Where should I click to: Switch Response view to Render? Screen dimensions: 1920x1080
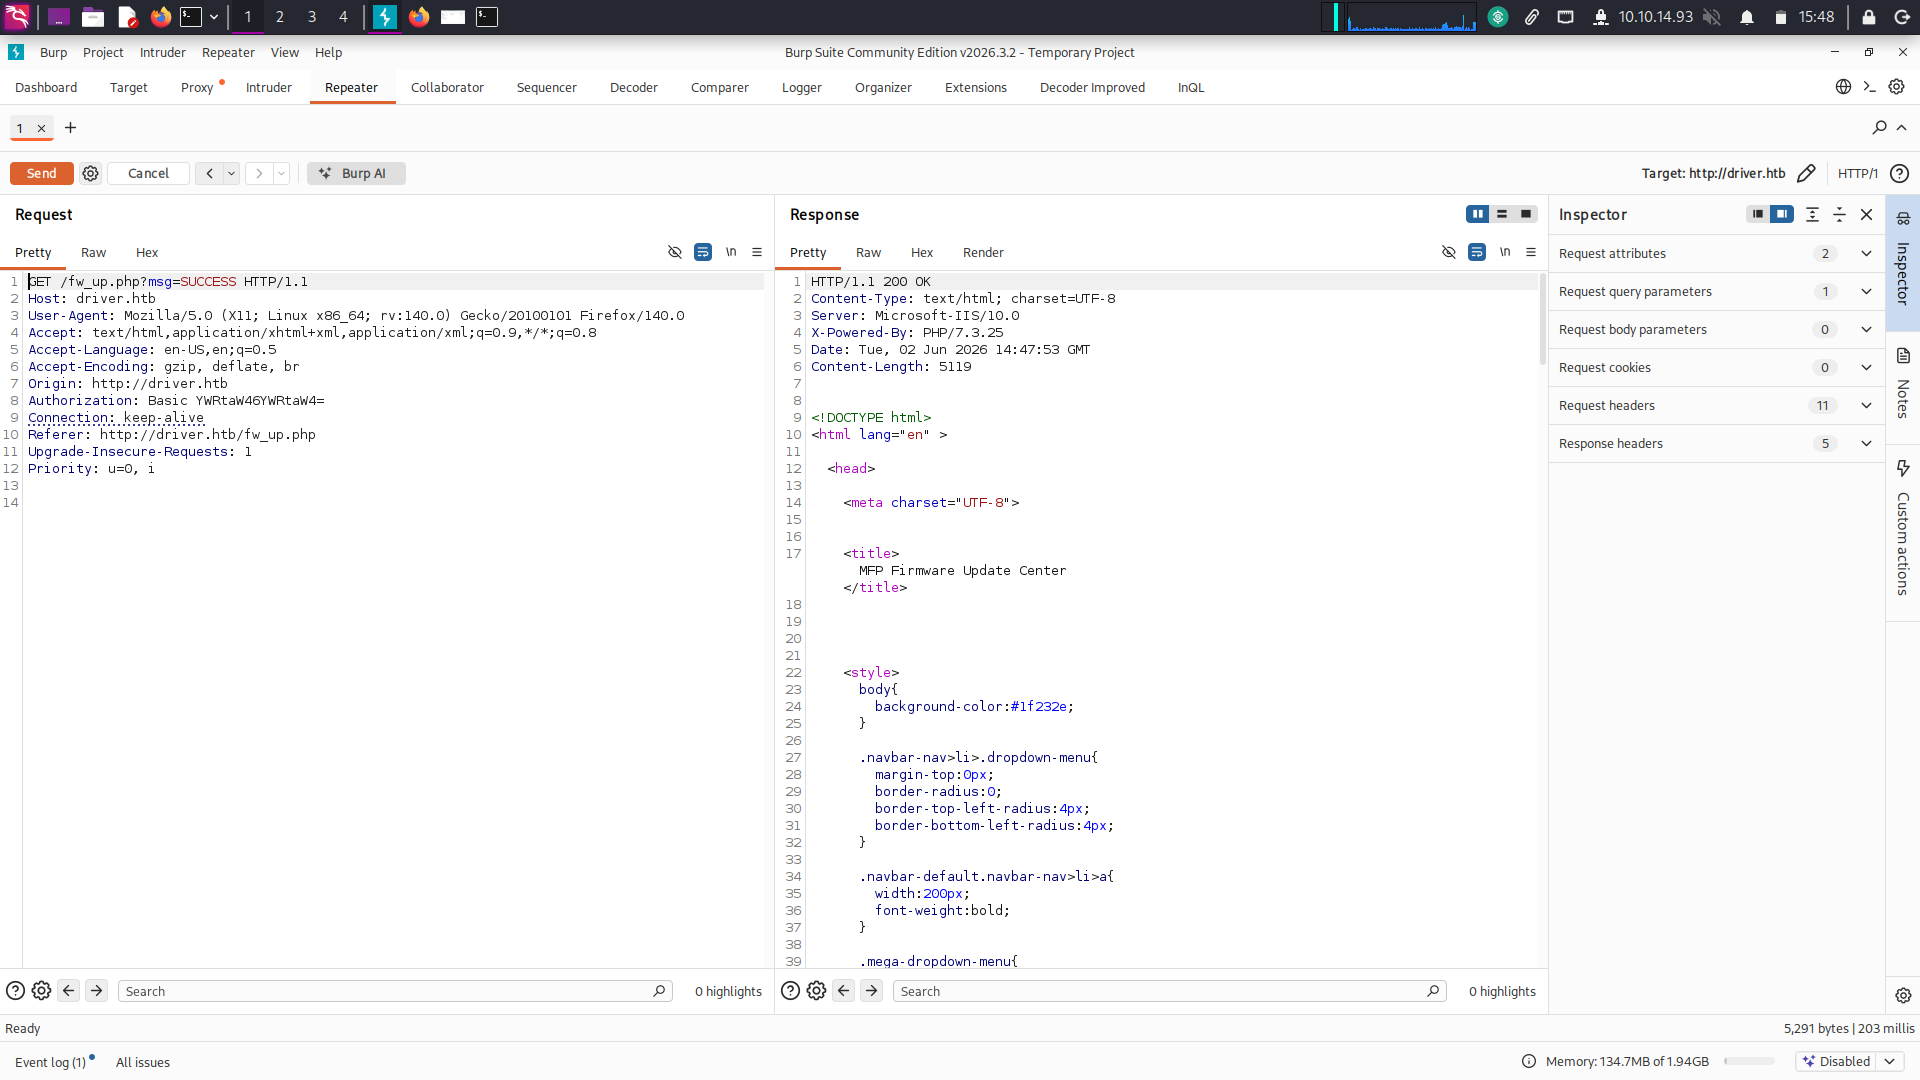tap(983, 252)
